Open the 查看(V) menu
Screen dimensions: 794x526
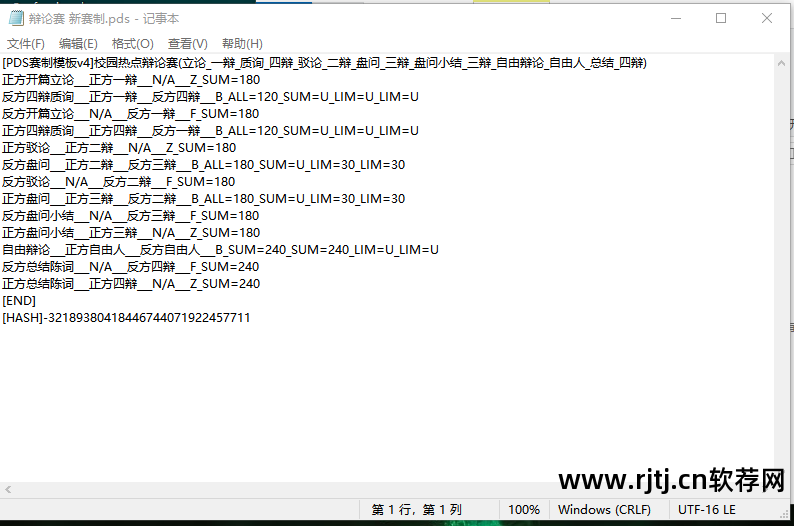point(187,44)
